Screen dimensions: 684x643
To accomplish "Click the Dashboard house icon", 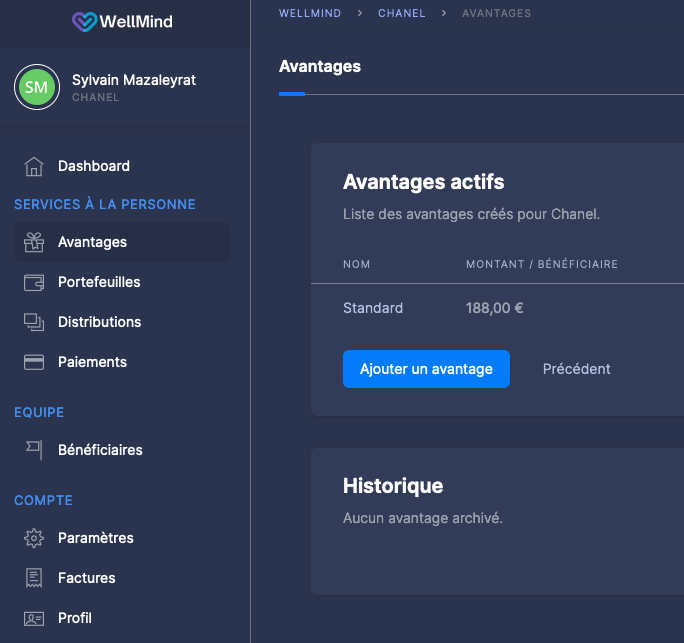I will tap(34, 166).
